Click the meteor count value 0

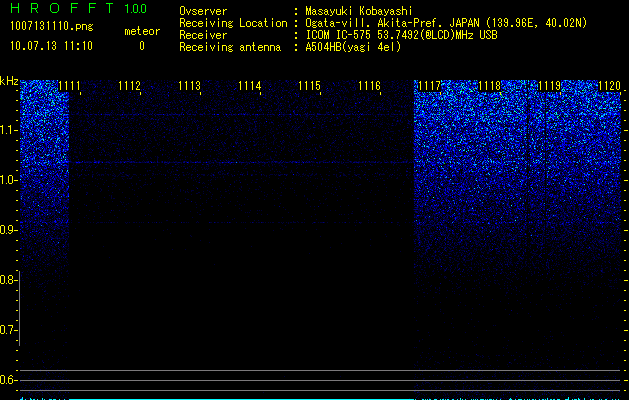point(142,46)
